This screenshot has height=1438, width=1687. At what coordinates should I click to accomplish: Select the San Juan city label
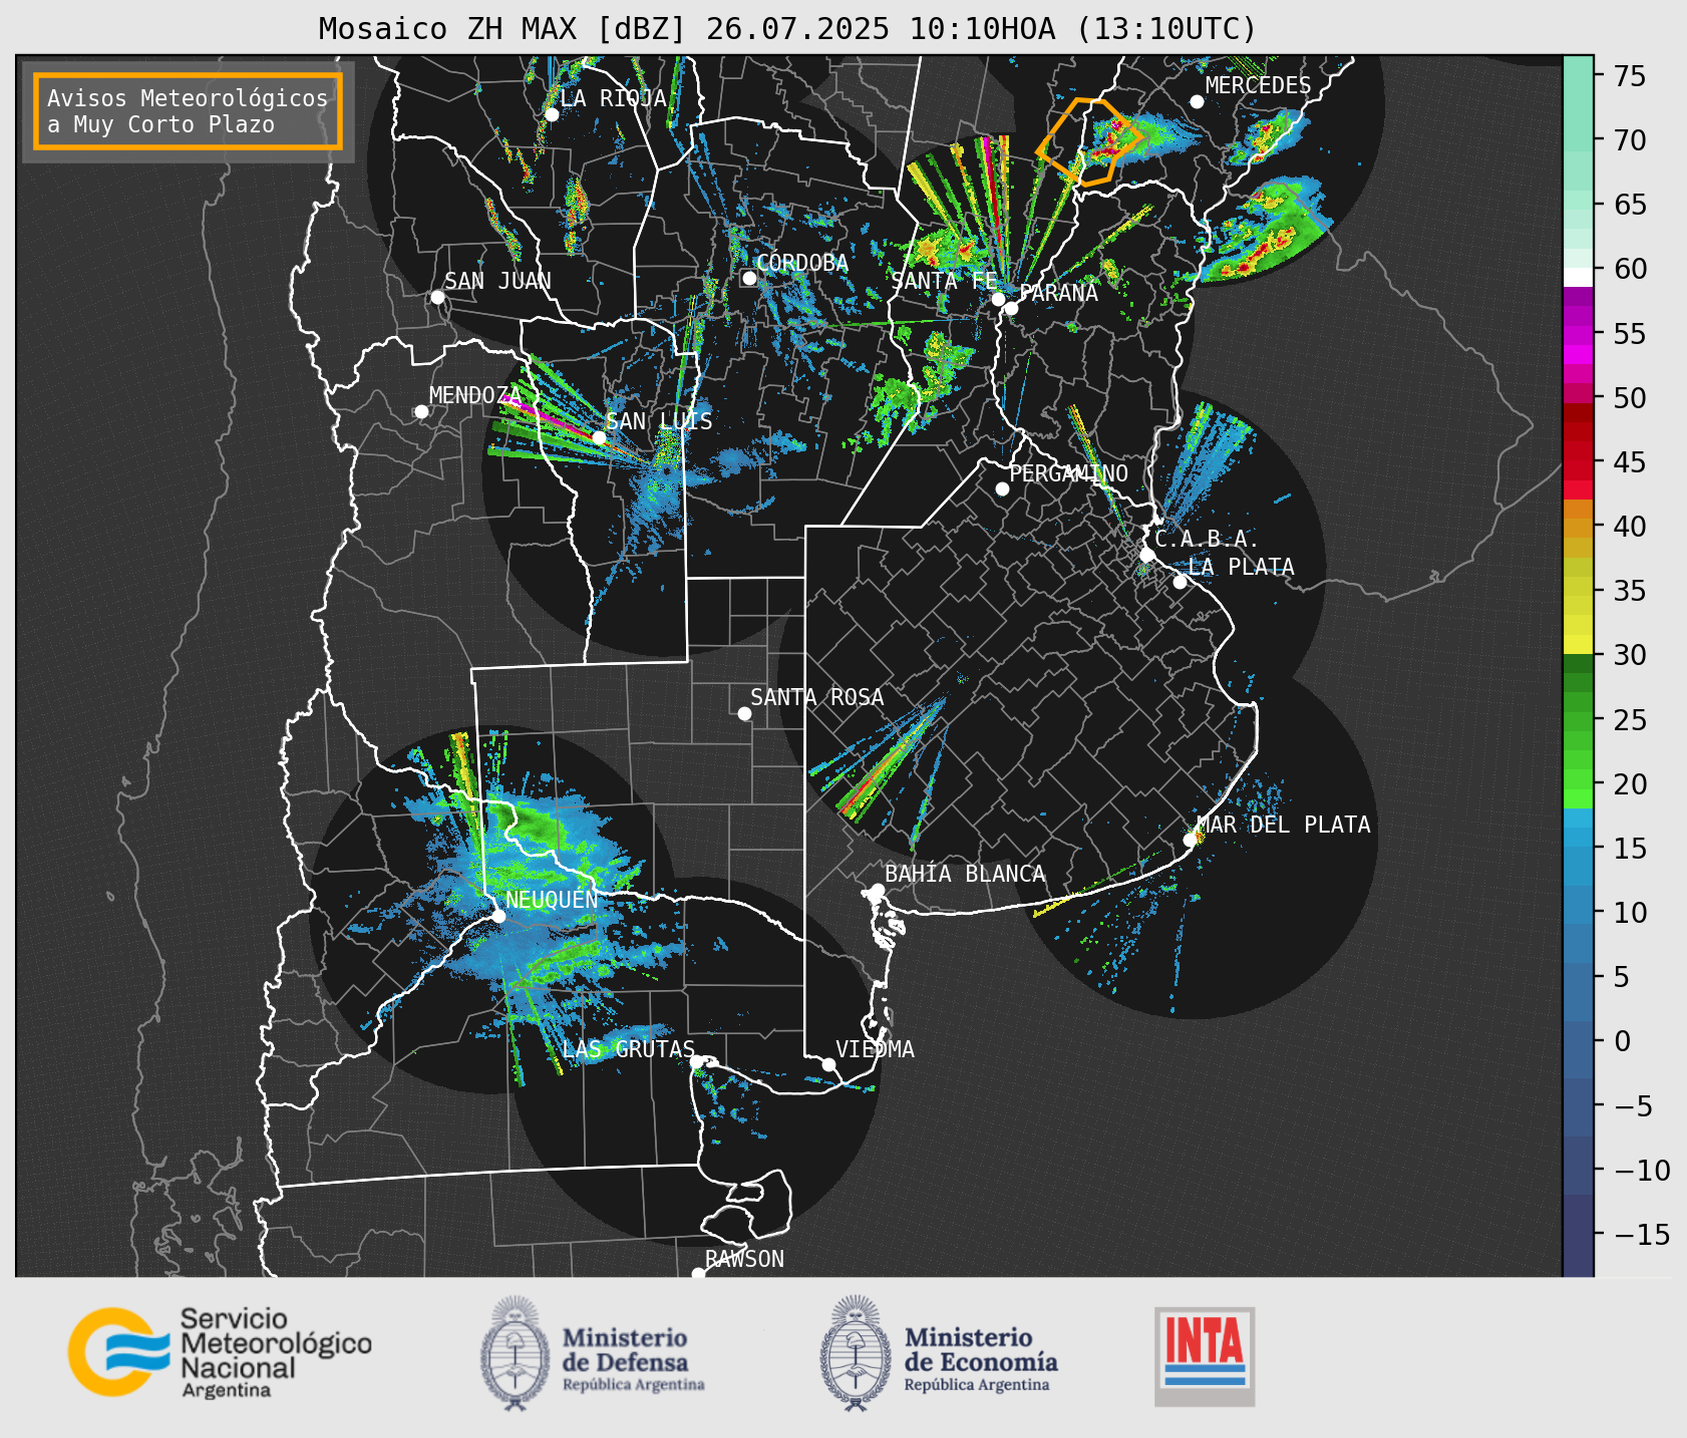pyautogui.click(x=497, y=281)
